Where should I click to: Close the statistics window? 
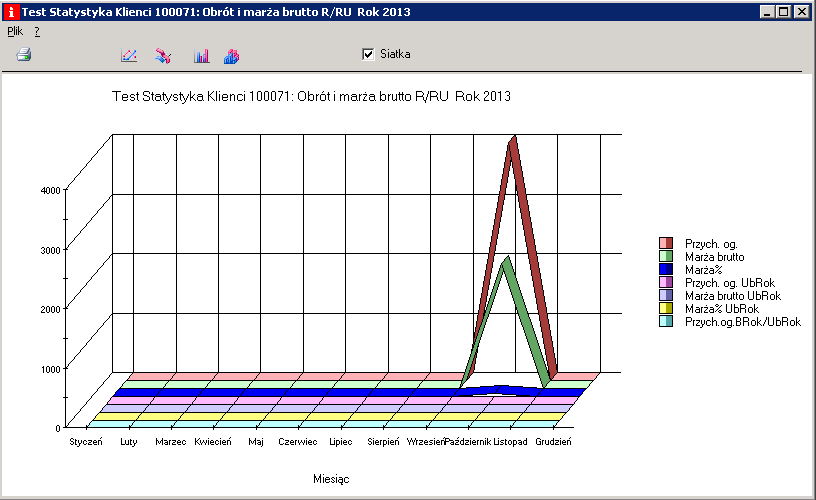[x=801, y=11]
